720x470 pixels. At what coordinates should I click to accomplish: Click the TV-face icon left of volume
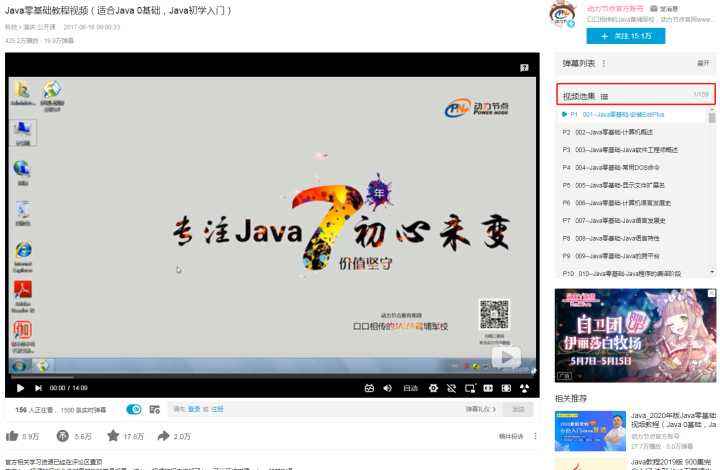(x=369, y=388)
